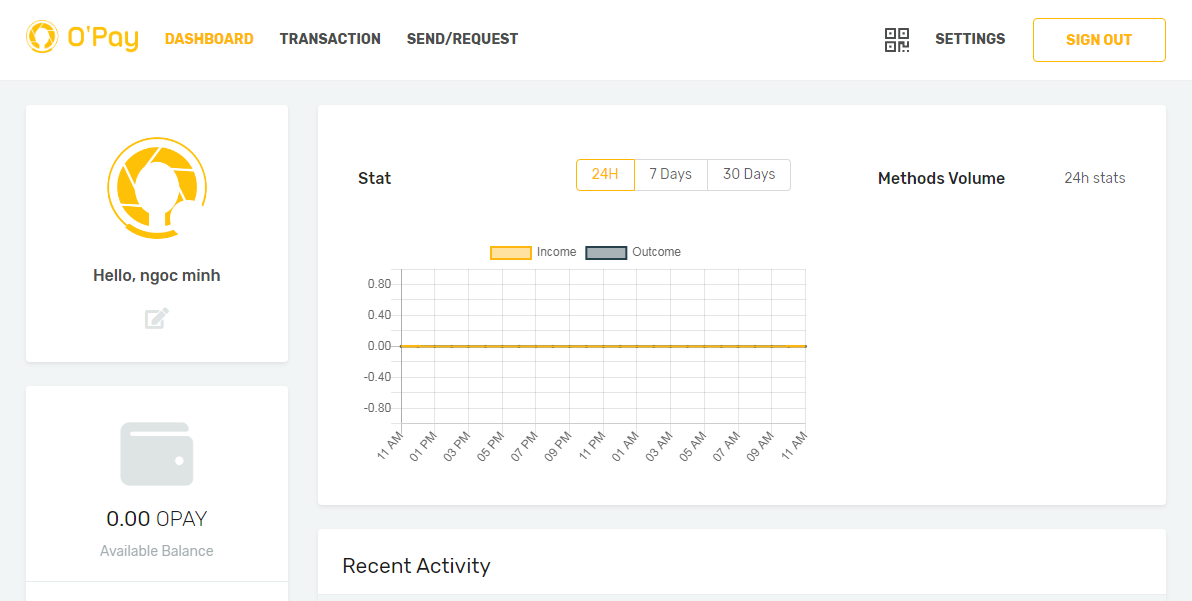Click the wallet balance icon

coord(157,454)
